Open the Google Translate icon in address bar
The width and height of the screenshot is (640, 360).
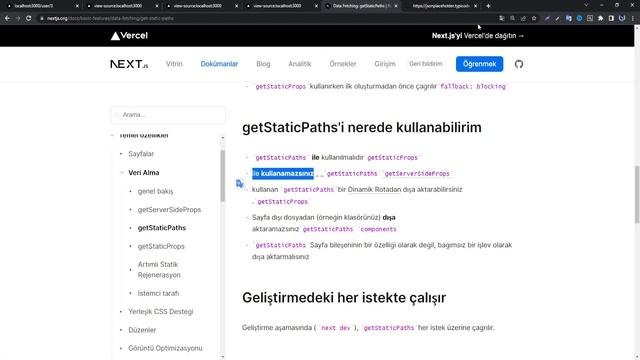coord(502,18)
